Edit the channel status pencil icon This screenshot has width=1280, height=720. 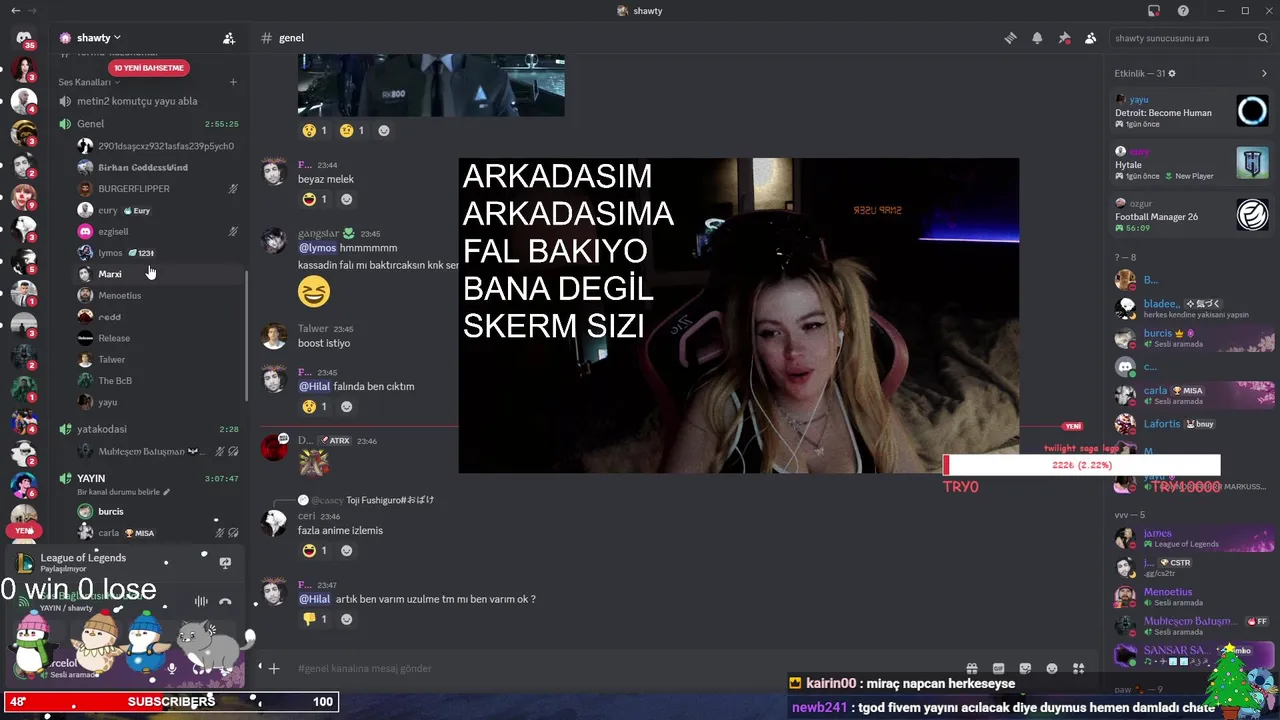[x=167, y=492]
